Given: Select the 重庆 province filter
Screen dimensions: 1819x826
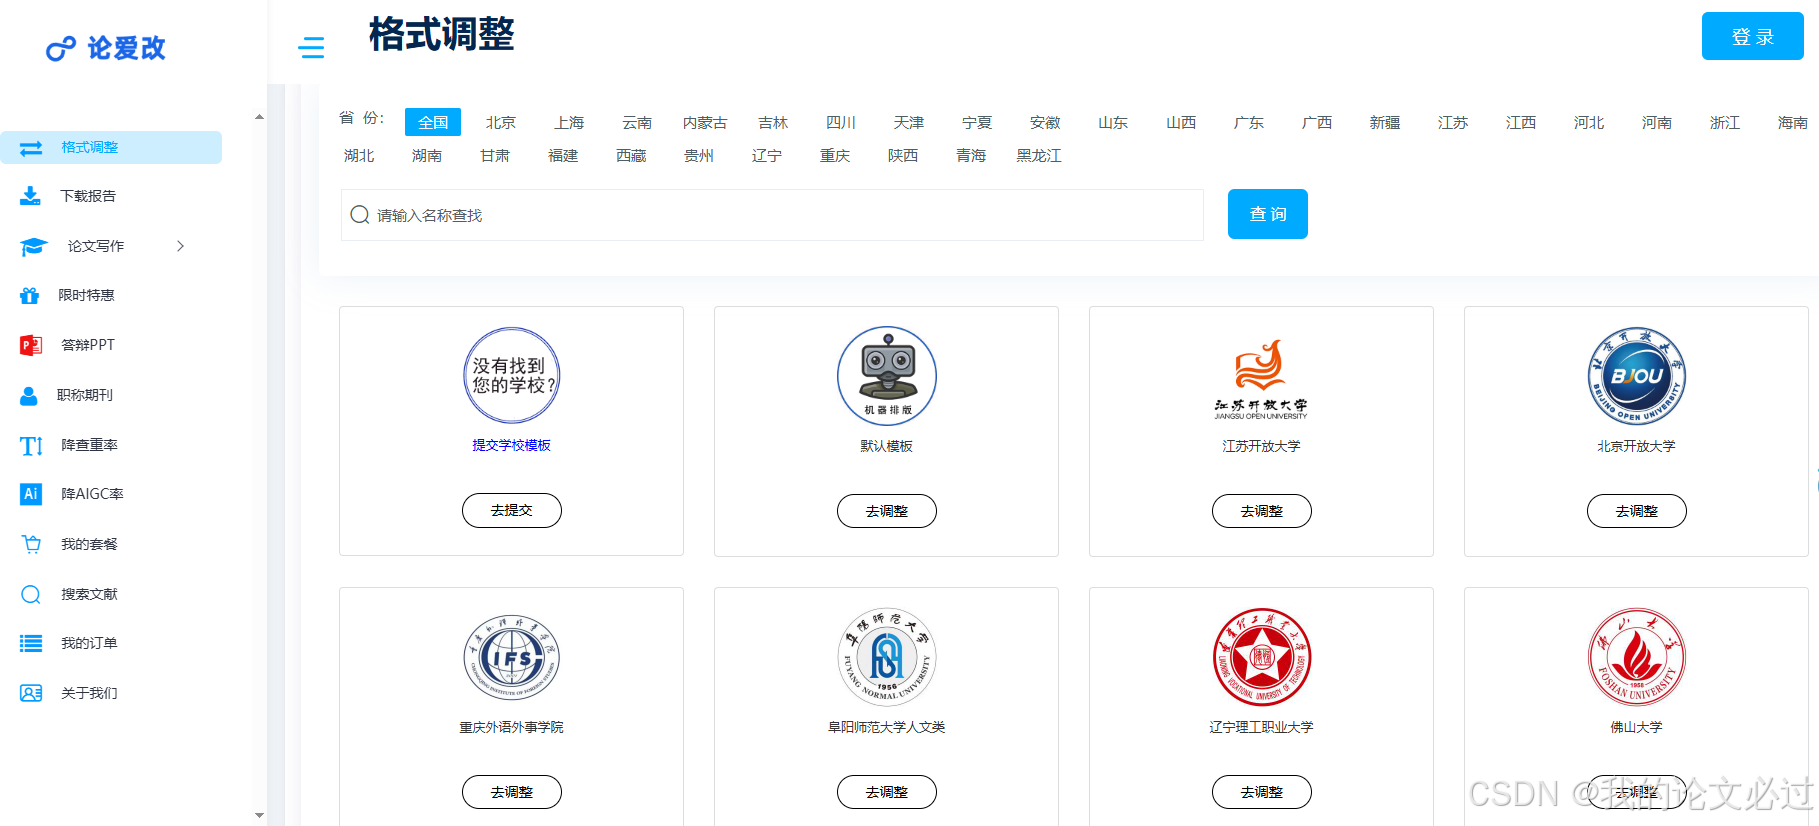Looking at the screenshot, I should click(835, 155).
